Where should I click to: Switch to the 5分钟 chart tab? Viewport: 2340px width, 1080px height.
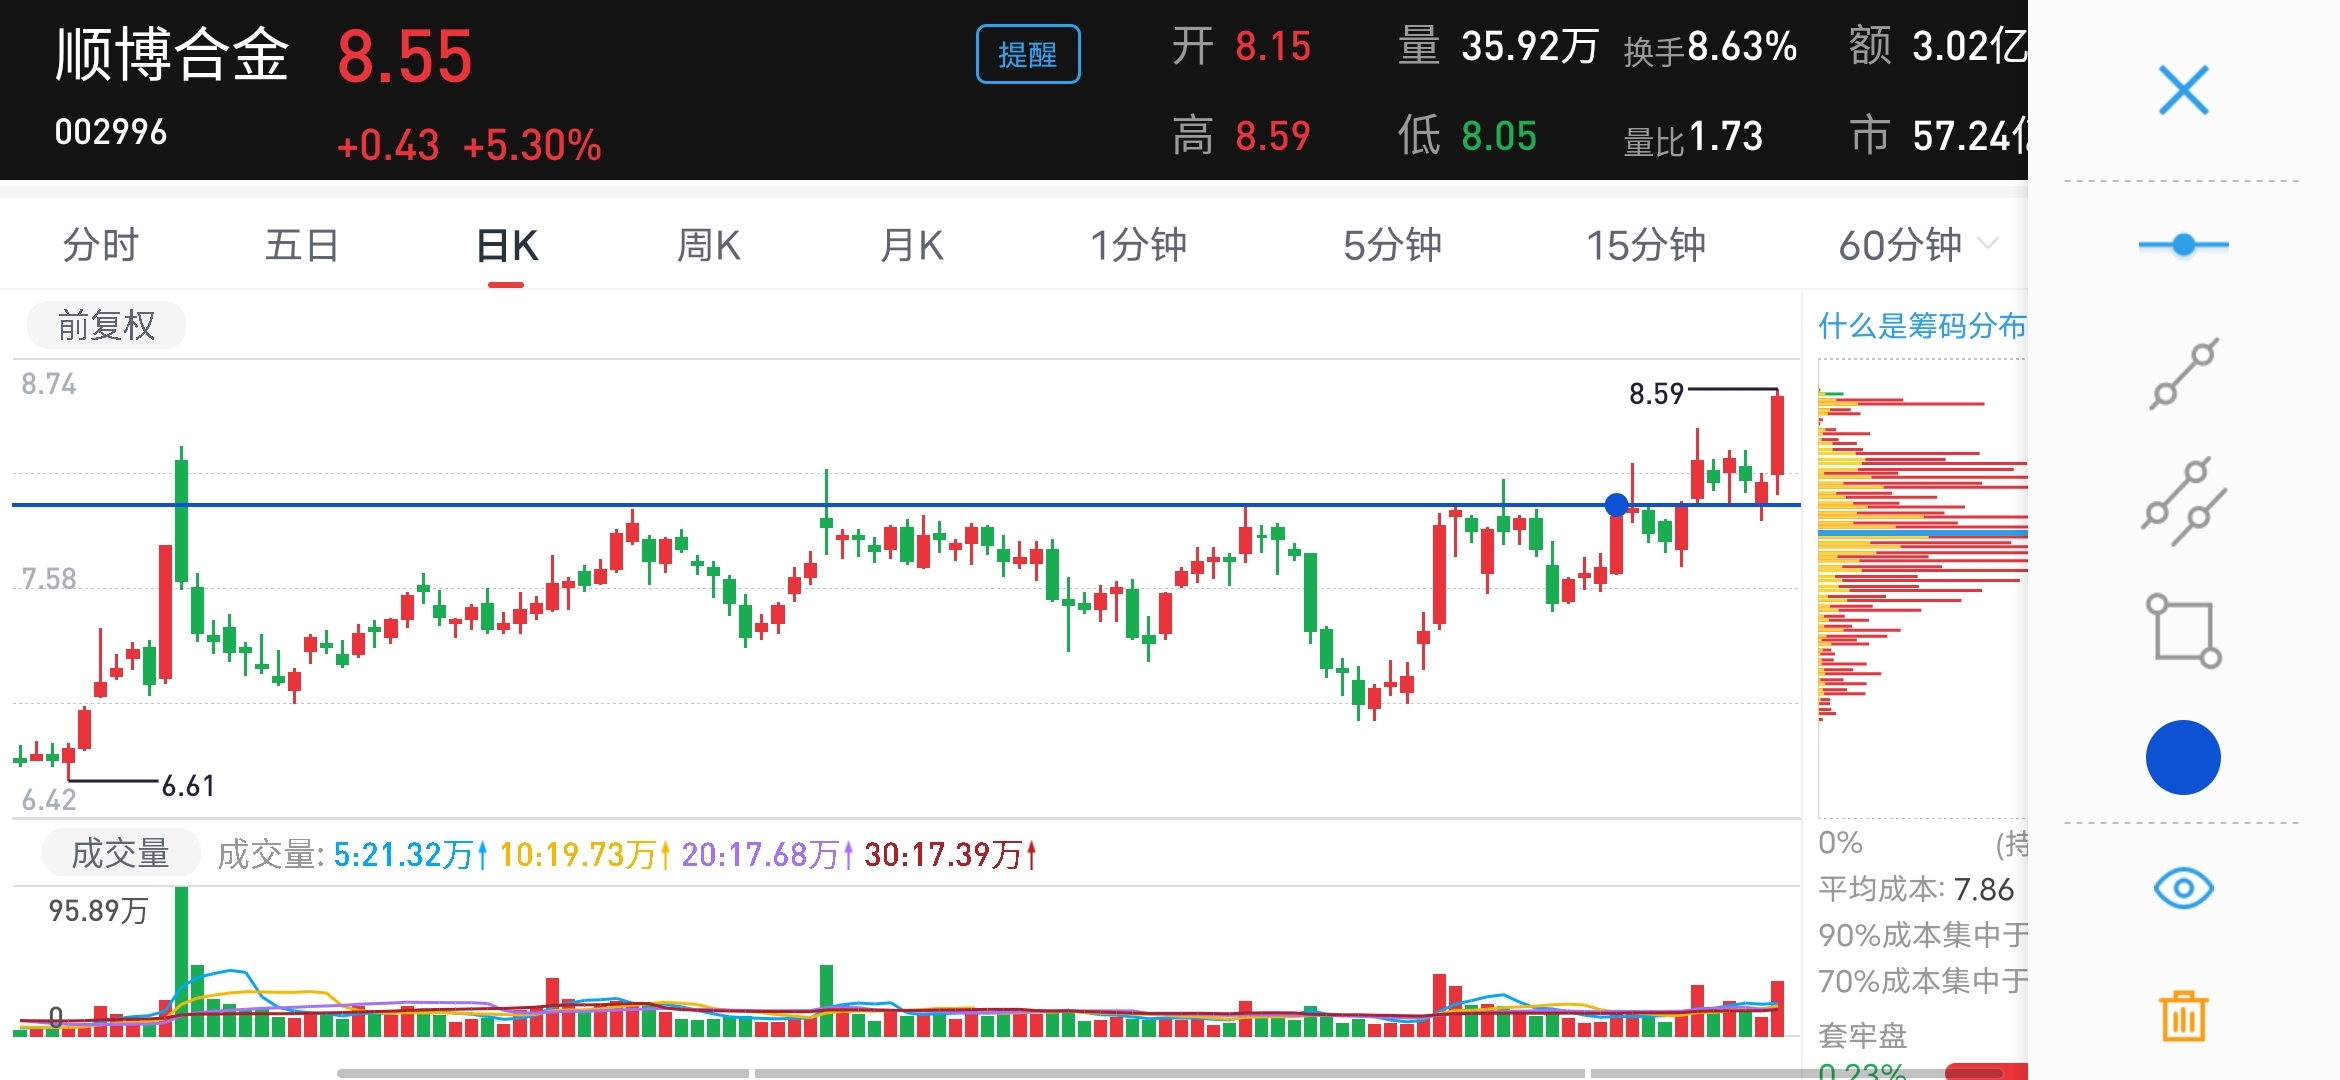tap(1391, 245)
